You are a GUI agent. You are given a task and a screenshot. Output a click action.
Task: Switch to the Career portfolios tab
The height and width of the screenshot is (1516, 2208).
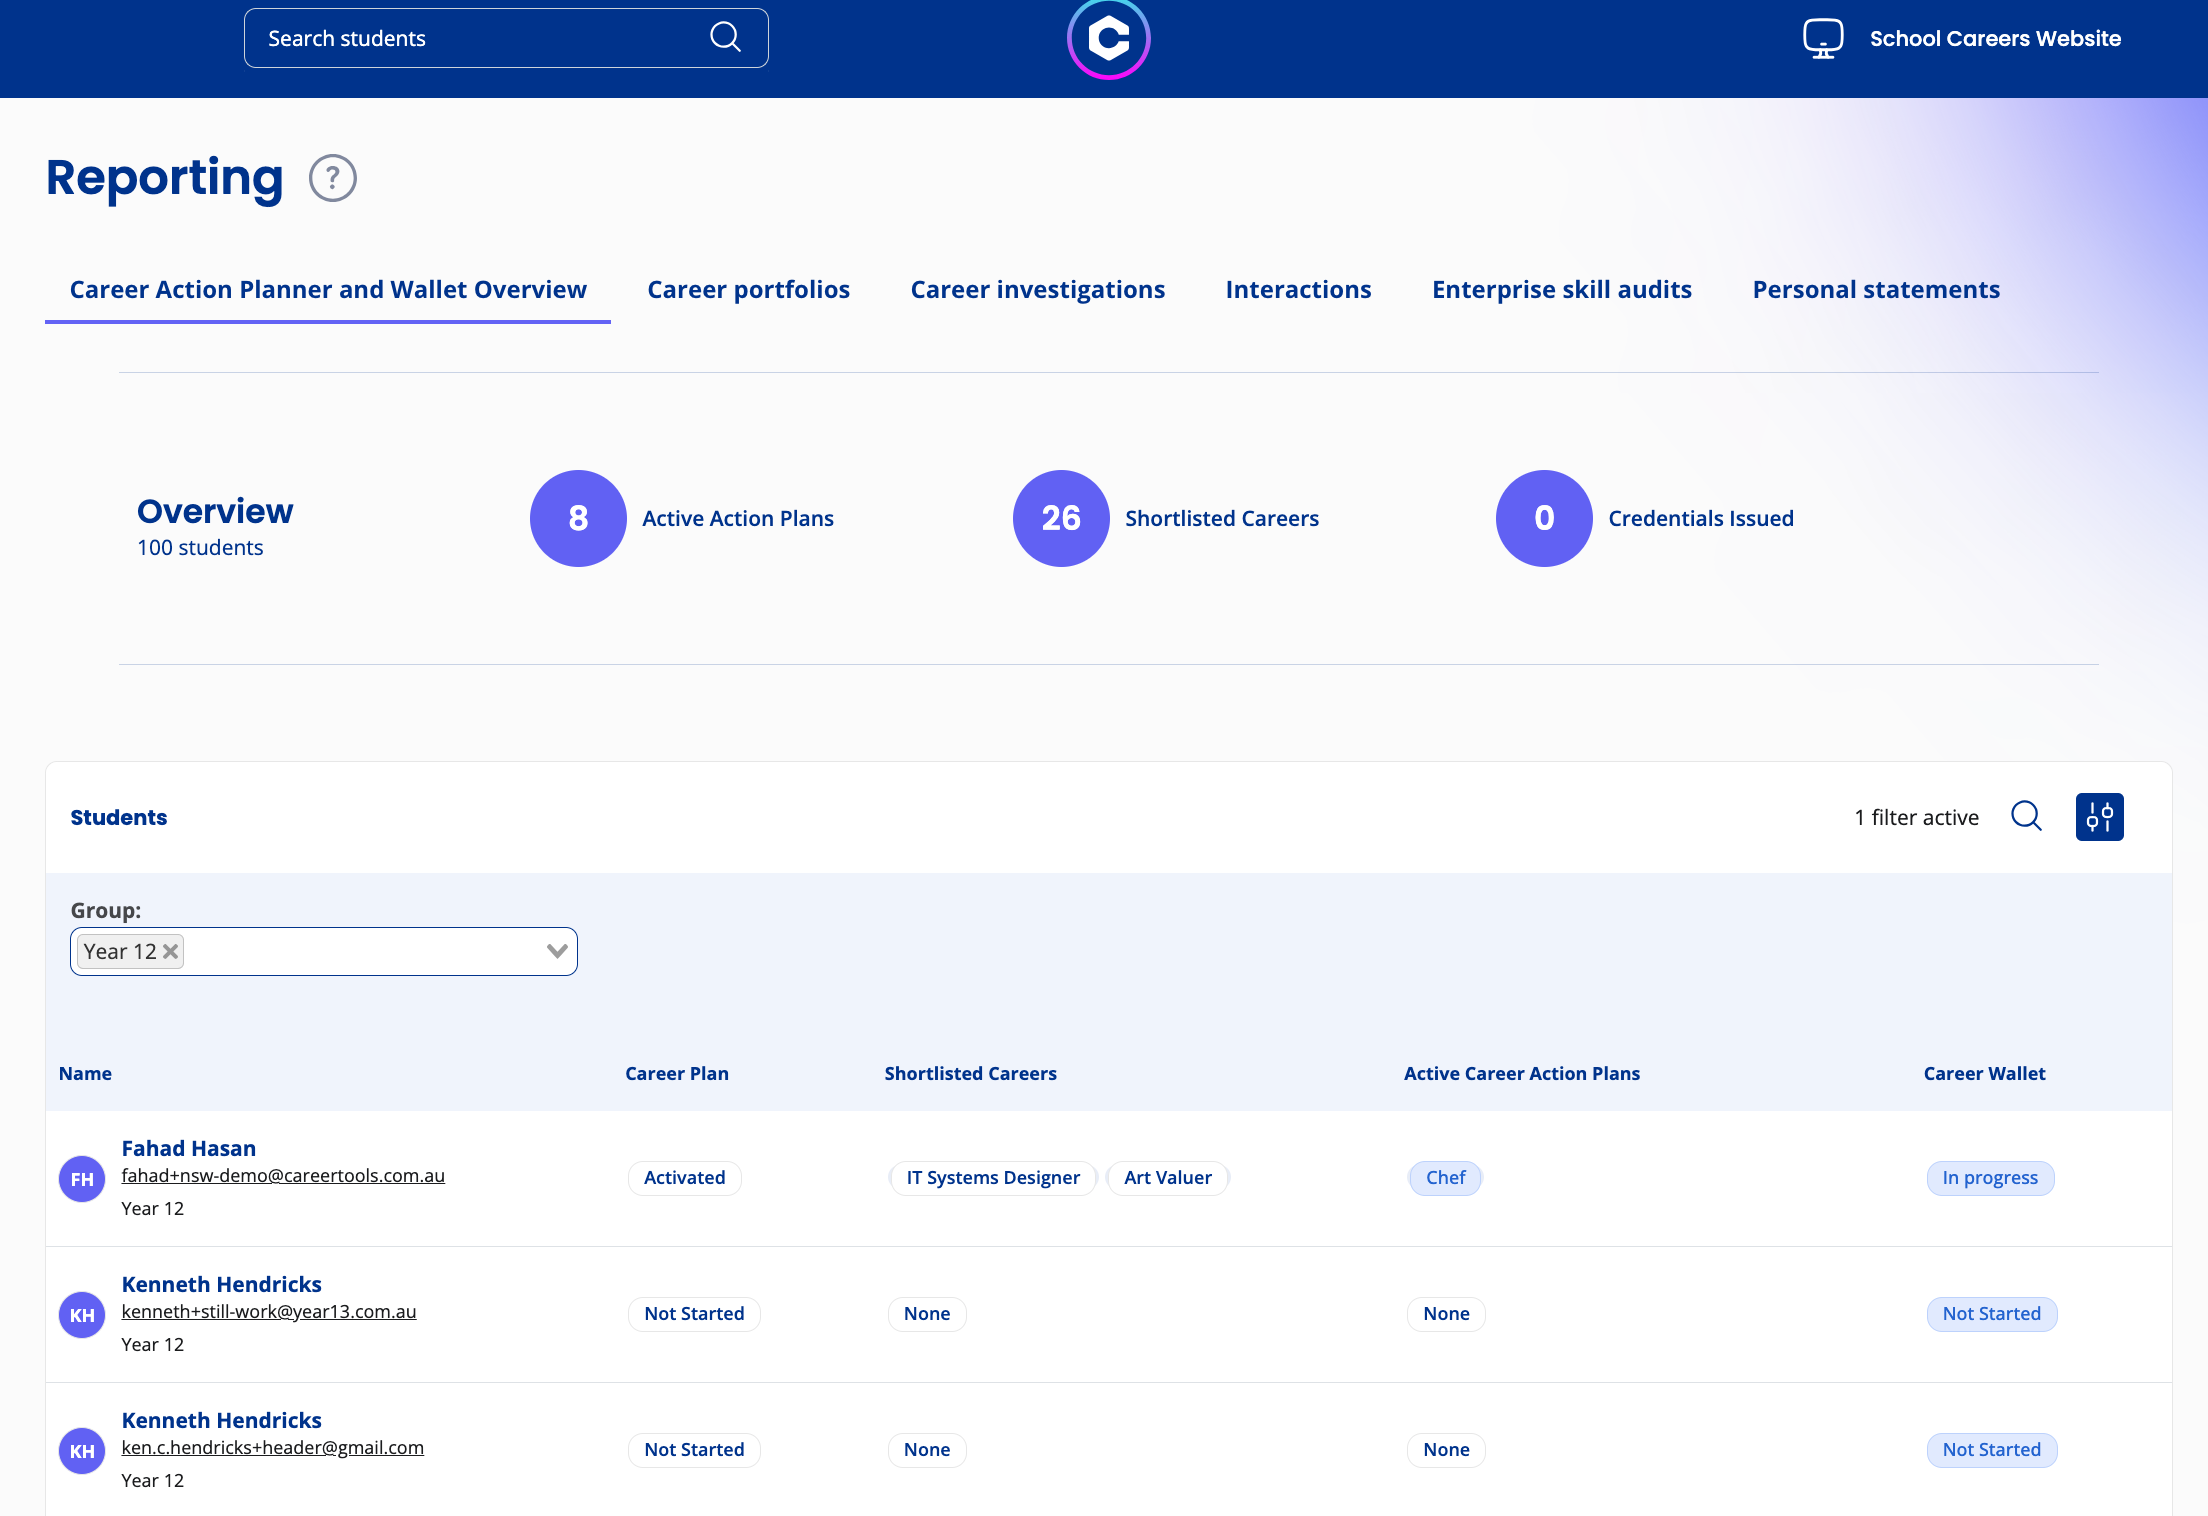748,290
